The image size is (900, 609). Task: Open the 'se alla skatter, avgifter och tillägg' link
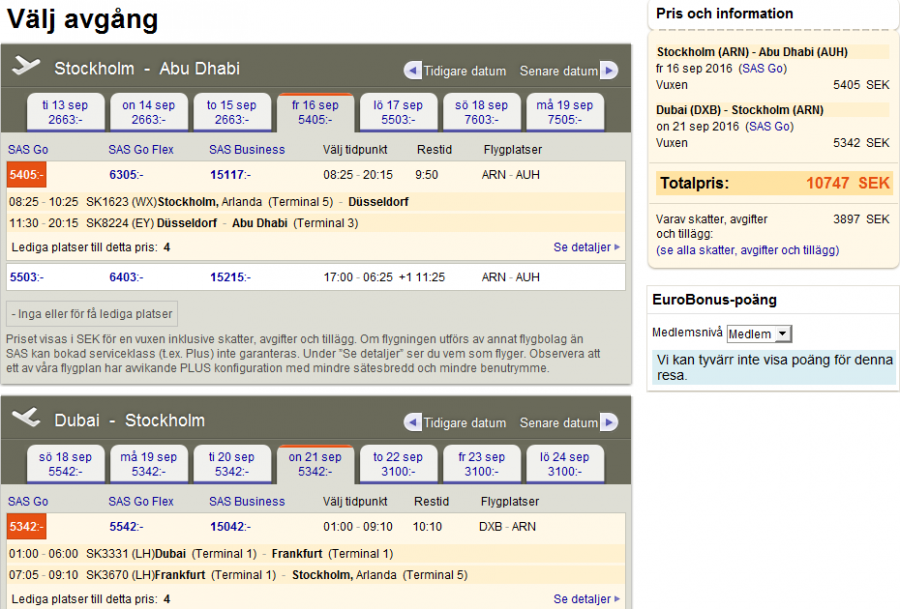747,250
